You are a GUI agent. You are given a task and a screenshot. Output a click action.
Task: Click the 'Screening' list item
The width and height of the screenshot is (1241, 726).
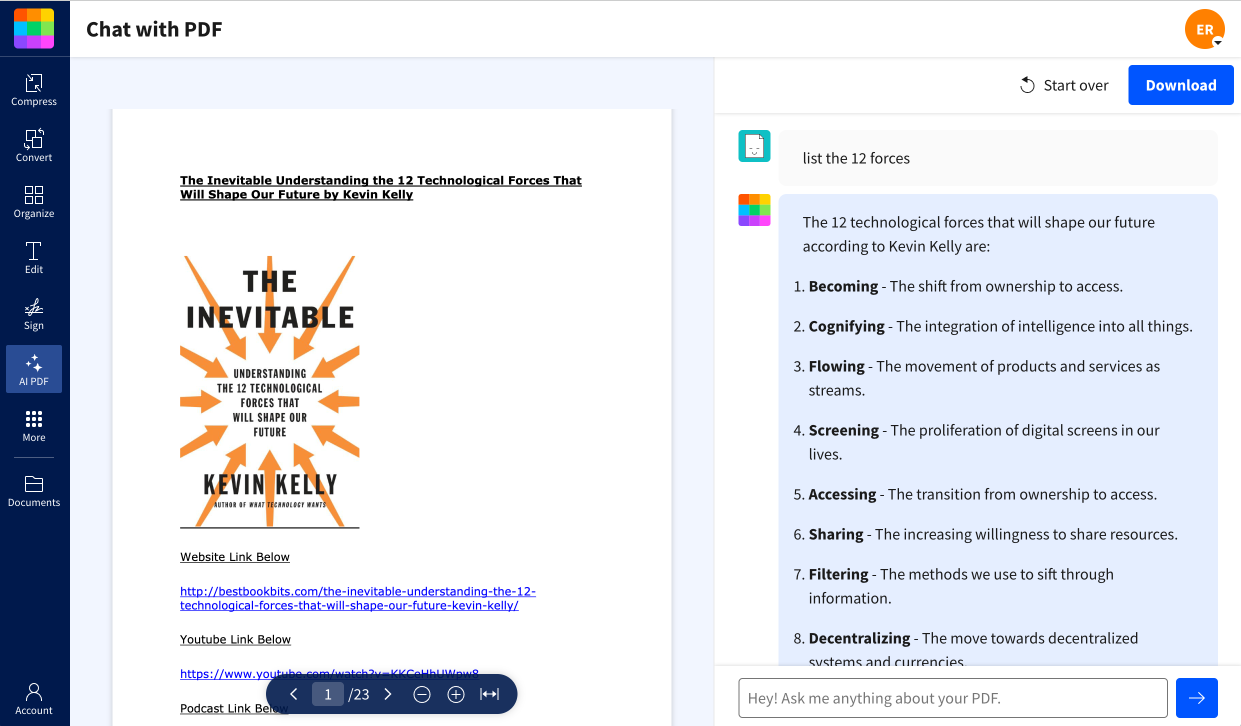[984, 442]
